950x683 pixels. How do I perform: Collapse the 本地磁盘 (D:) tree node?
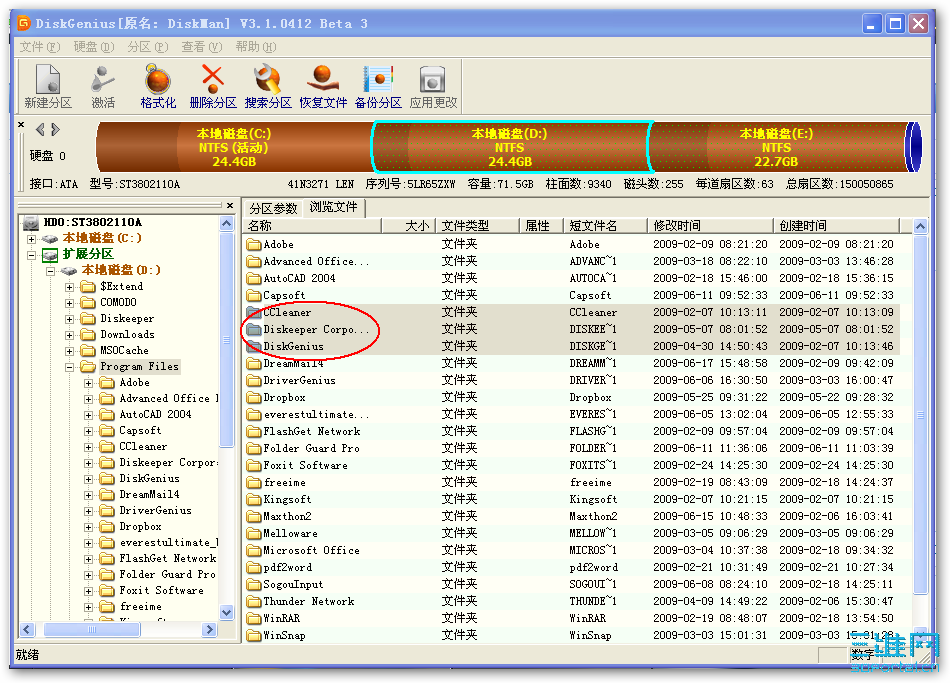coord(50,271)
